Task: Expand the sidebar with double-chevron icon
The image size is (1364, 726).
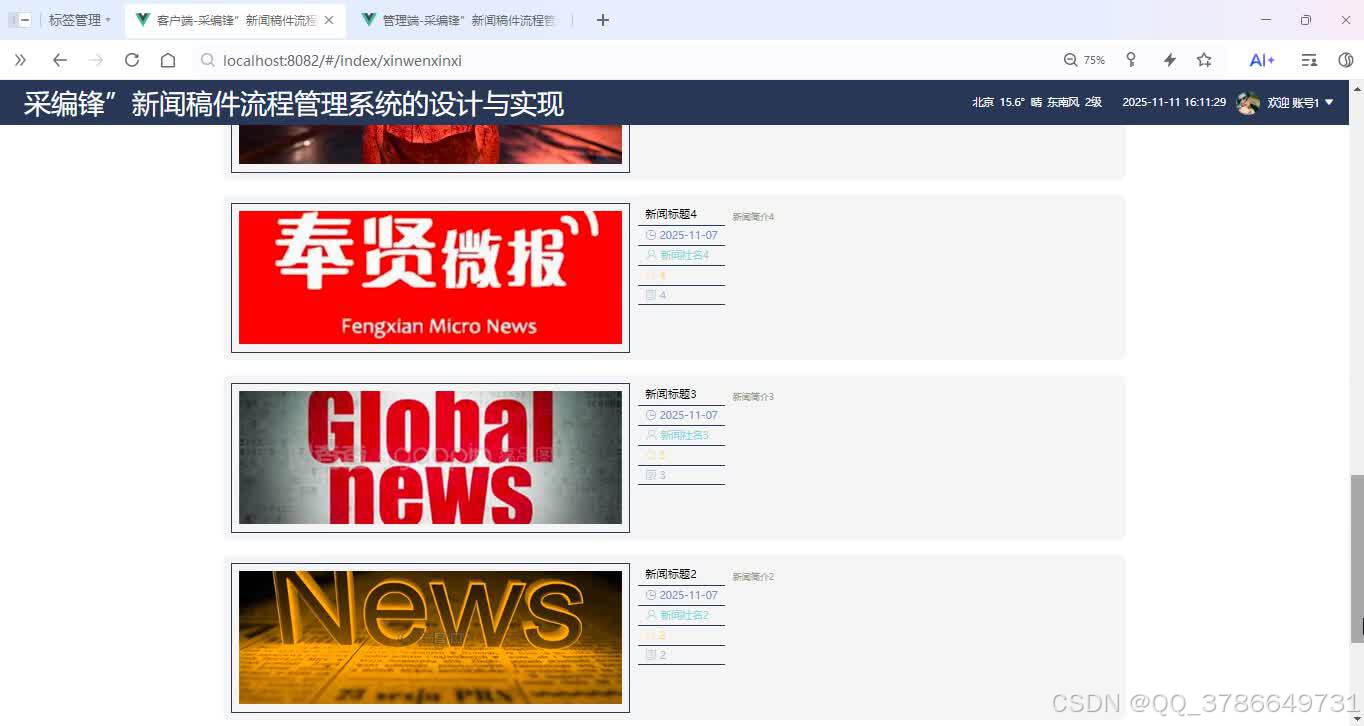Action: pos(20,60)
